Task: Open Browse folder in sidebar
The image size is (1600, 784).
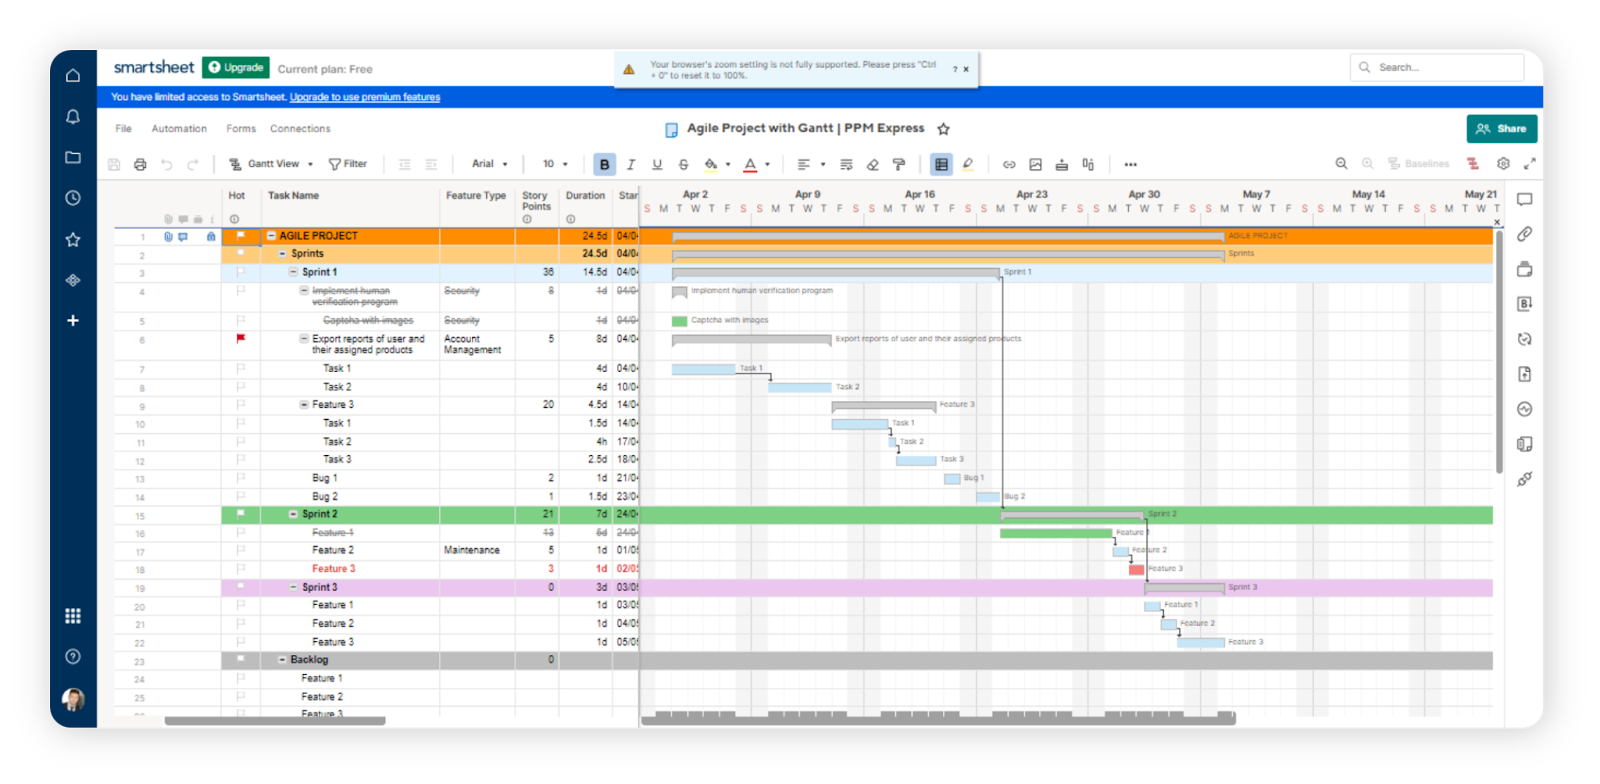Action: point(73,157)
